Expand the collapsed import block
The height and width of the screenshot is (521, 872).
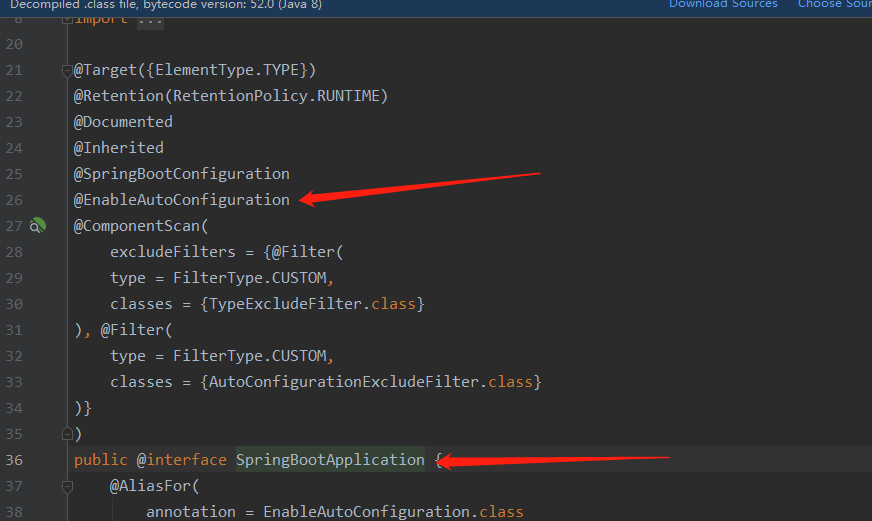67,20
